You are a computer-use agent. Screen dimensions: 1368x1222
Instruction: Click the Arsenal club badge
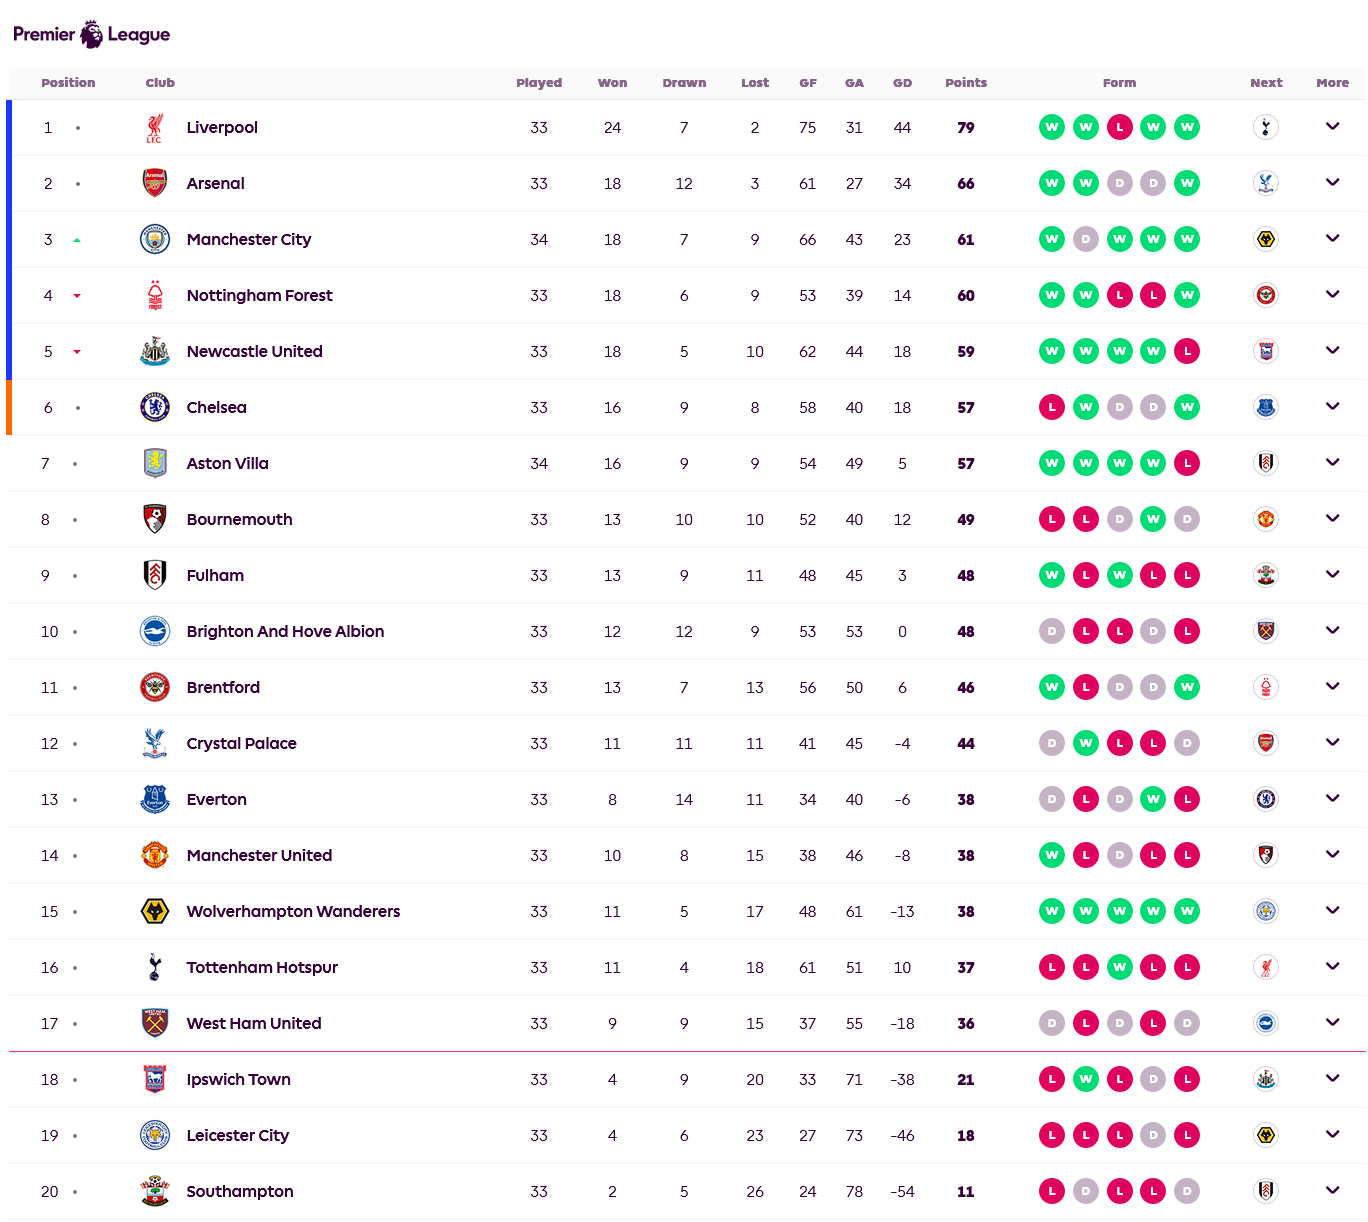[154, 183]
